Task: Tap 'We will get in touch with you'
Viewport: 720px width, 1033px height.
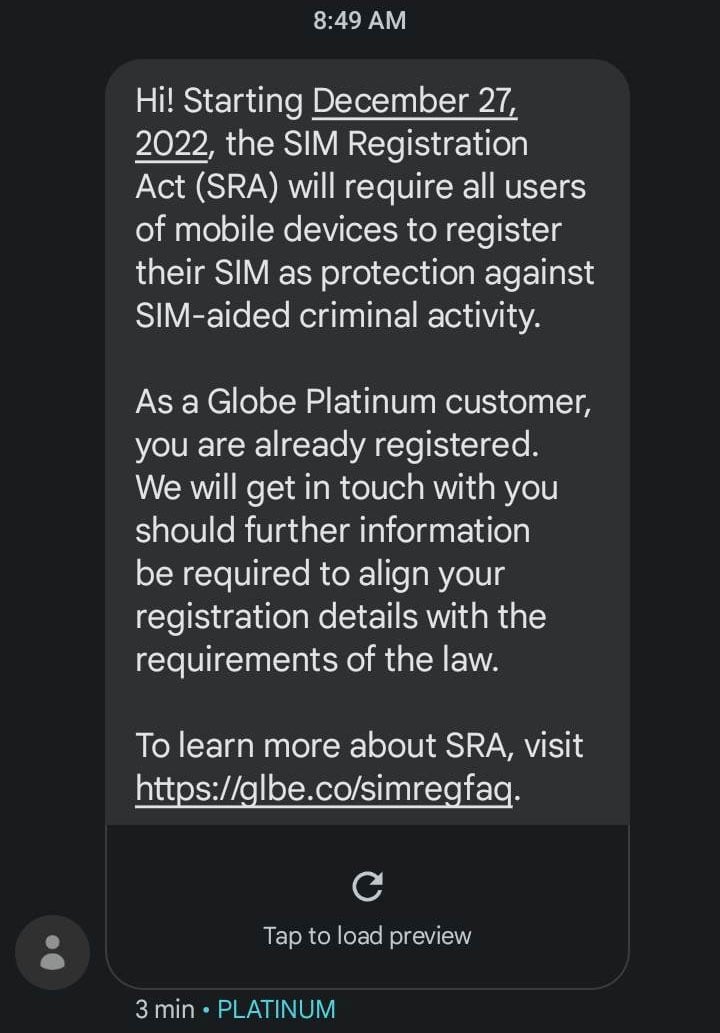Action: [346, 488]
